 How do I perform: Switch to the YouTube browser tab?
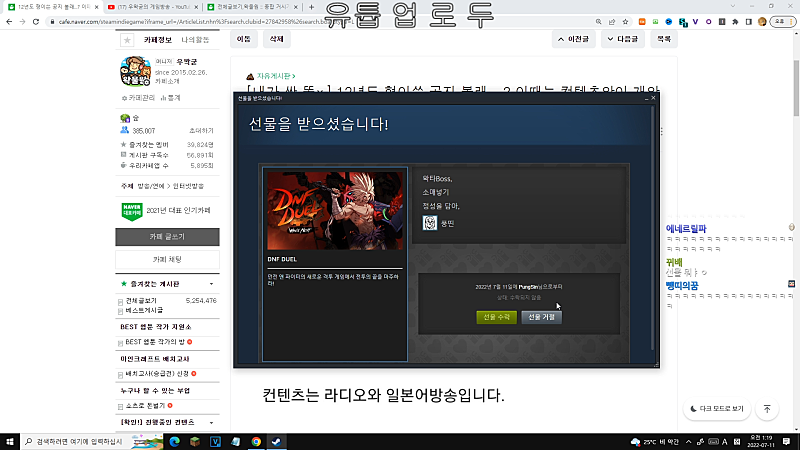click(x=153, y=7)
